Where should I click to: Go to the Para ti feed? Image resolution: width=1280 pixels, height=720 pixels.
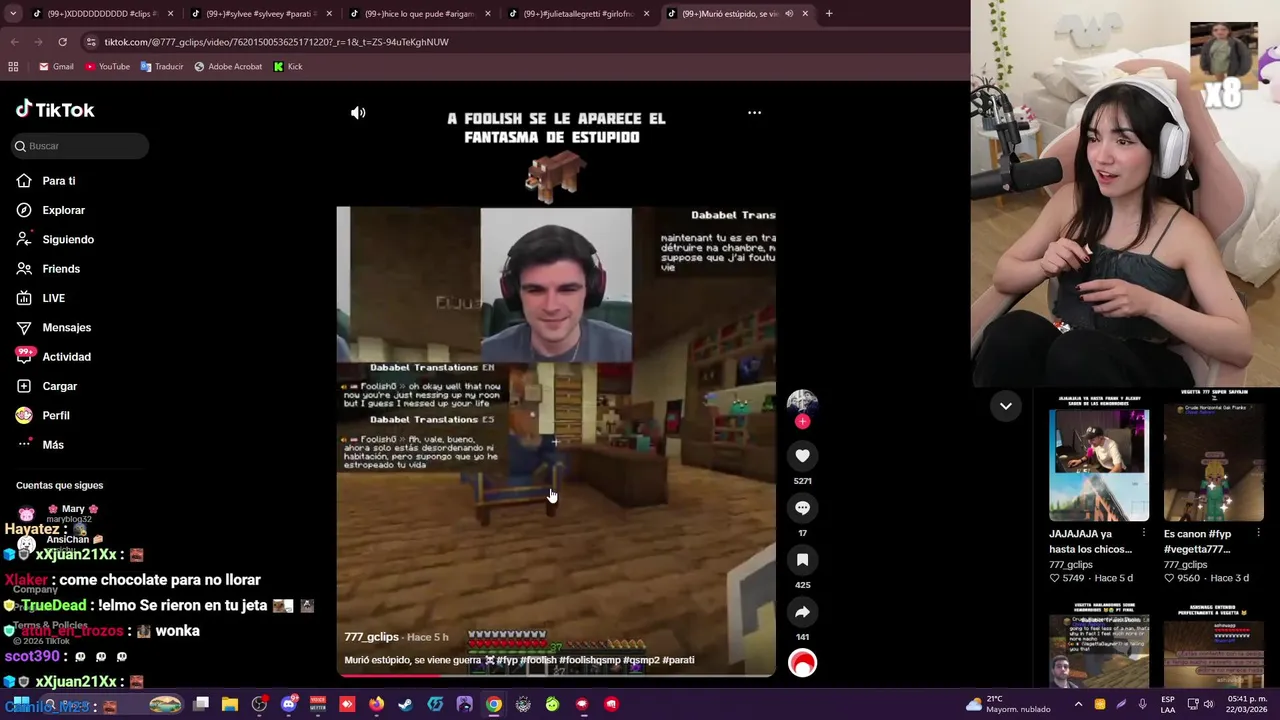pyautogui.click(x=59, y=181)
